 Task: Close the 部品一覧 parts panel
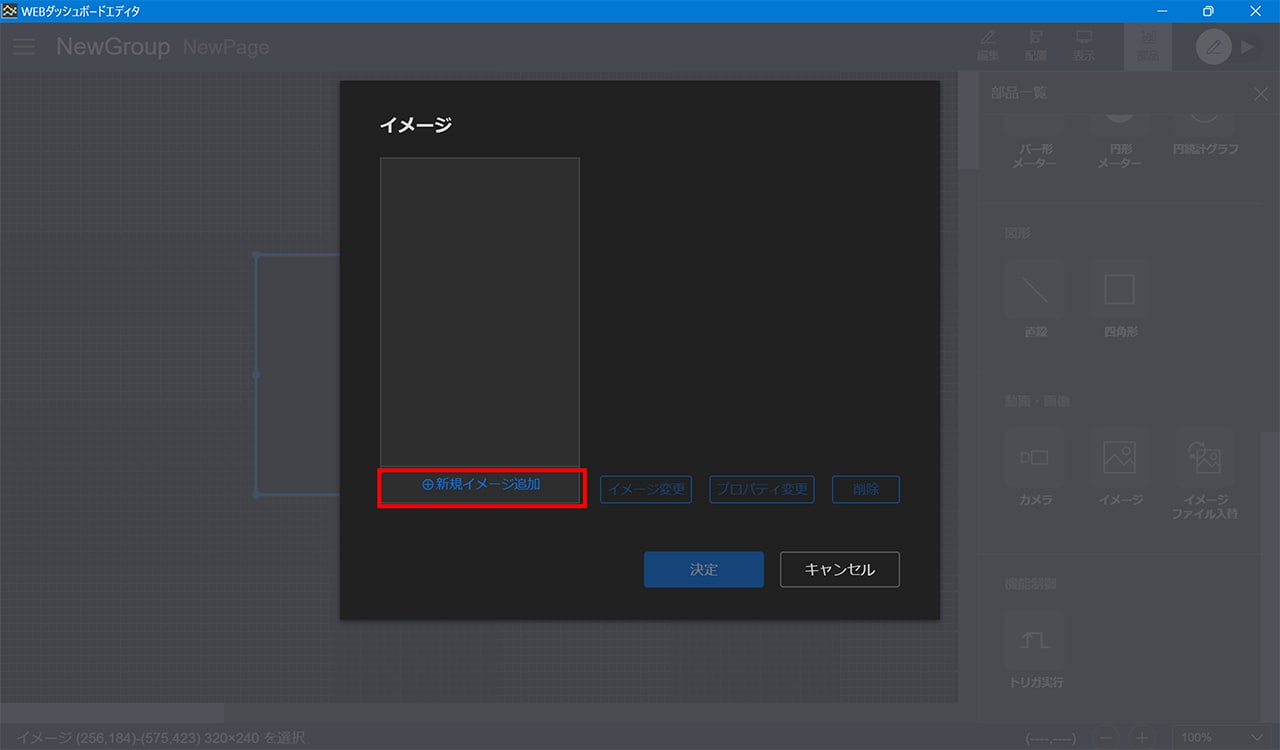(x=1260, y=93)
